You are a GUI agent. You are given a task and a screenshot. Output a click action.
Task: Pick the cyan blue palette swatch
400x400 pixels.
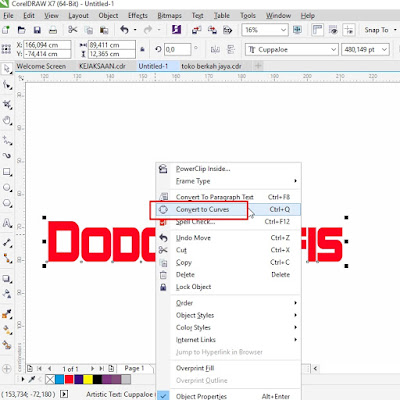[60, 379]
